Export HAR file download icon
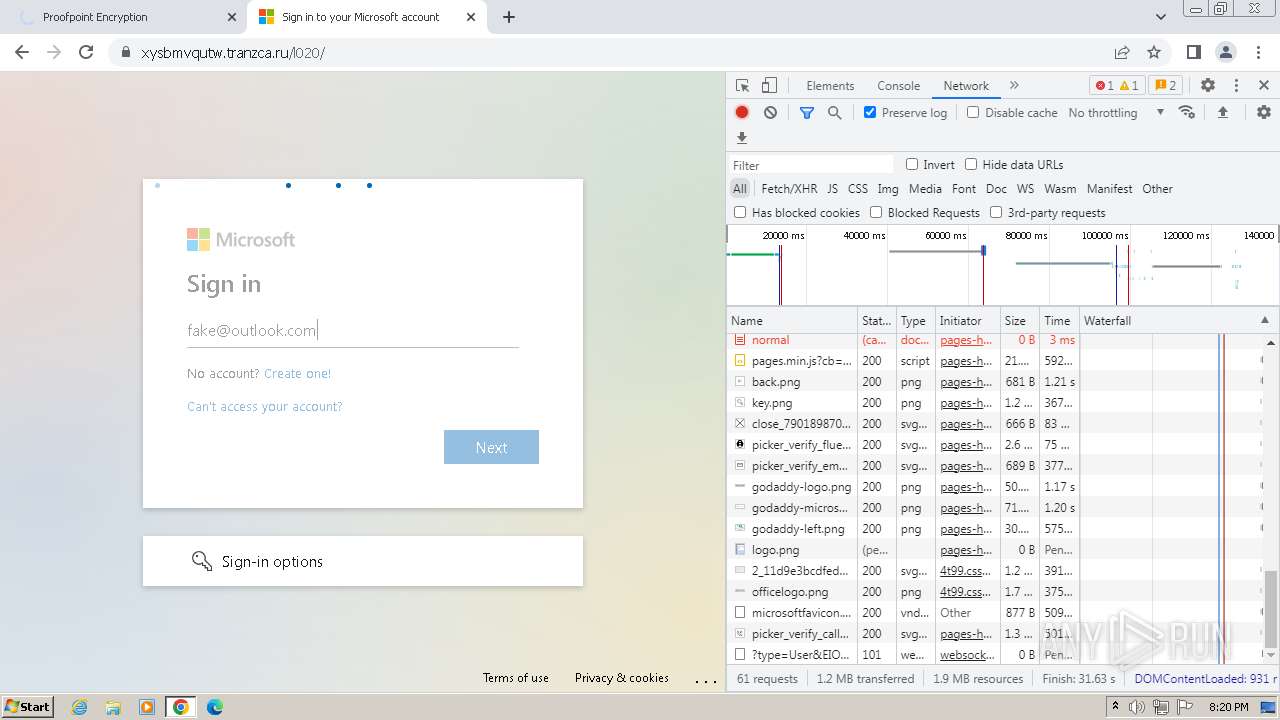Image resolution: width=1280 pixels, height=720 pixels. 742,138
